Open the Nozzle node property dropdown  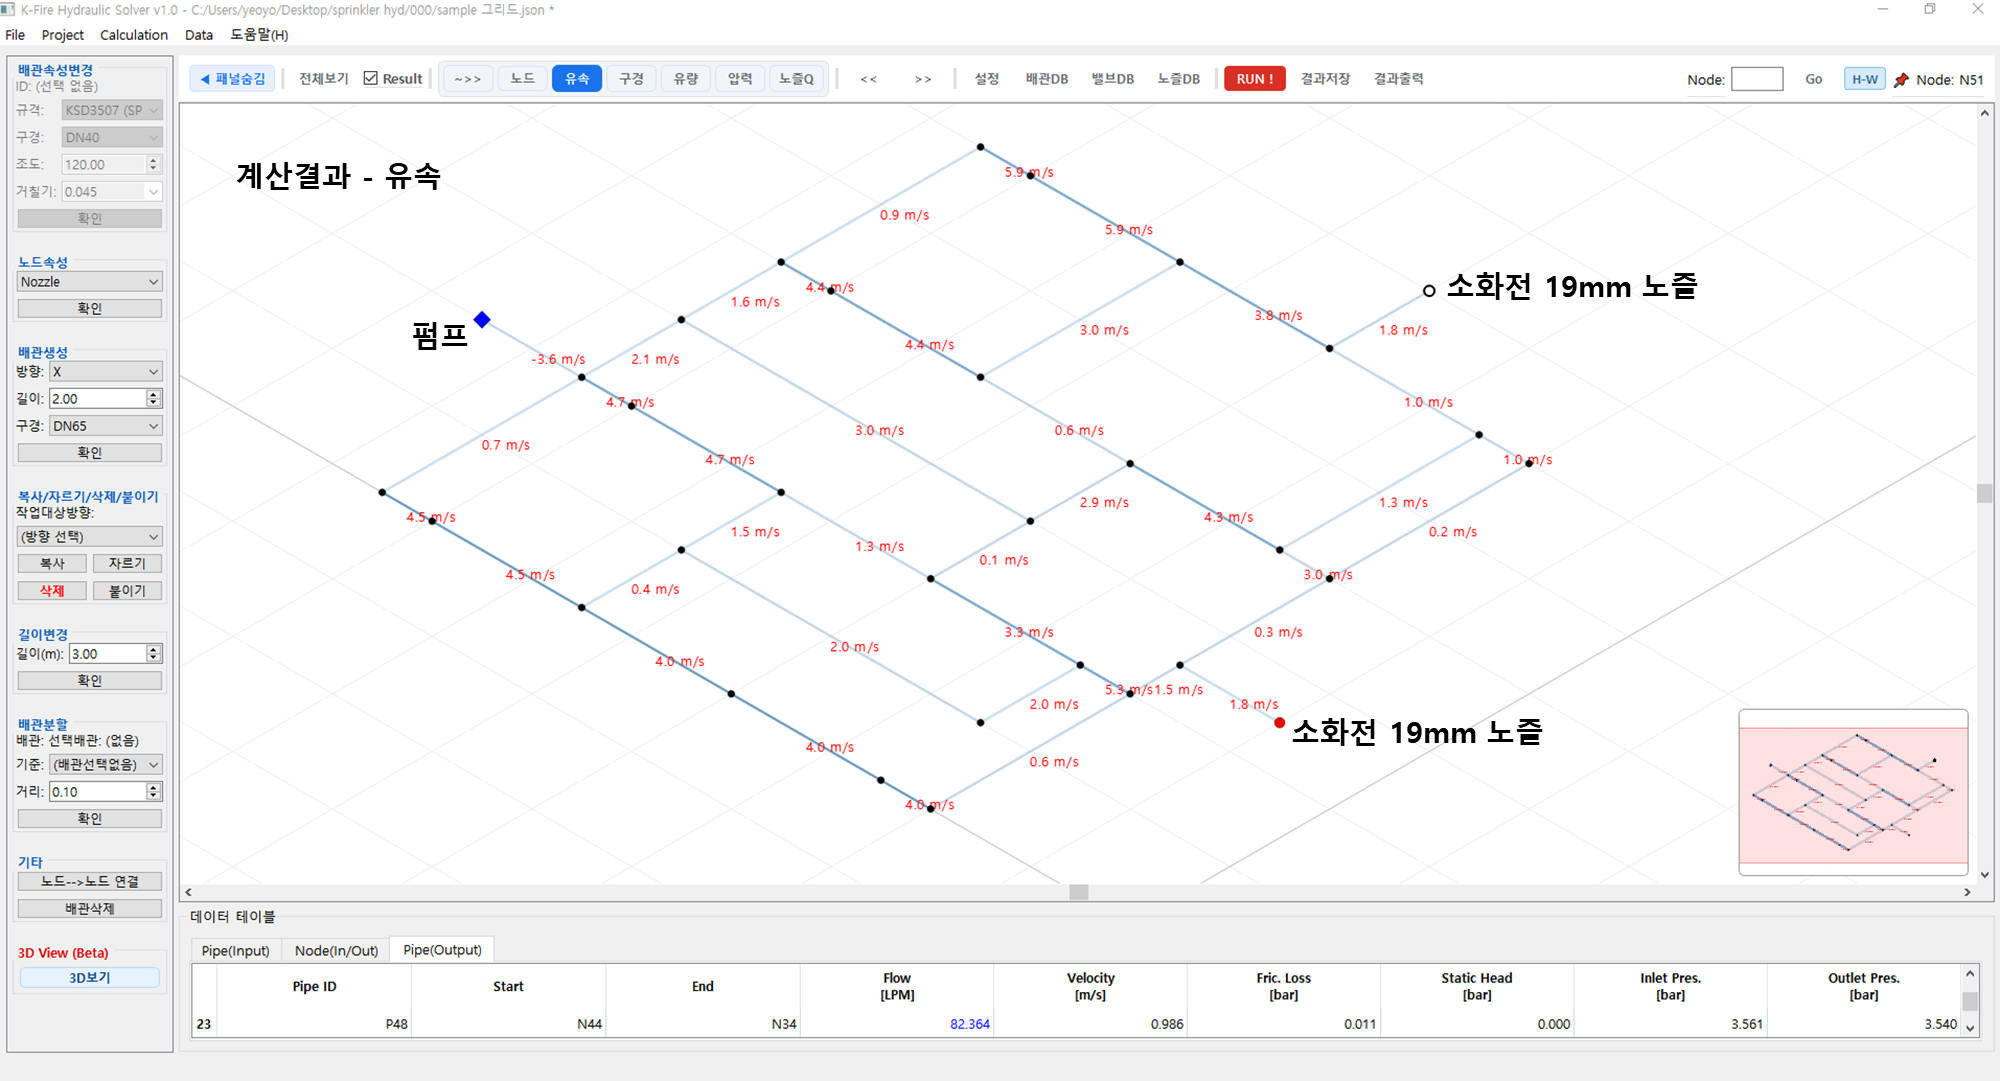click(89, 282)
